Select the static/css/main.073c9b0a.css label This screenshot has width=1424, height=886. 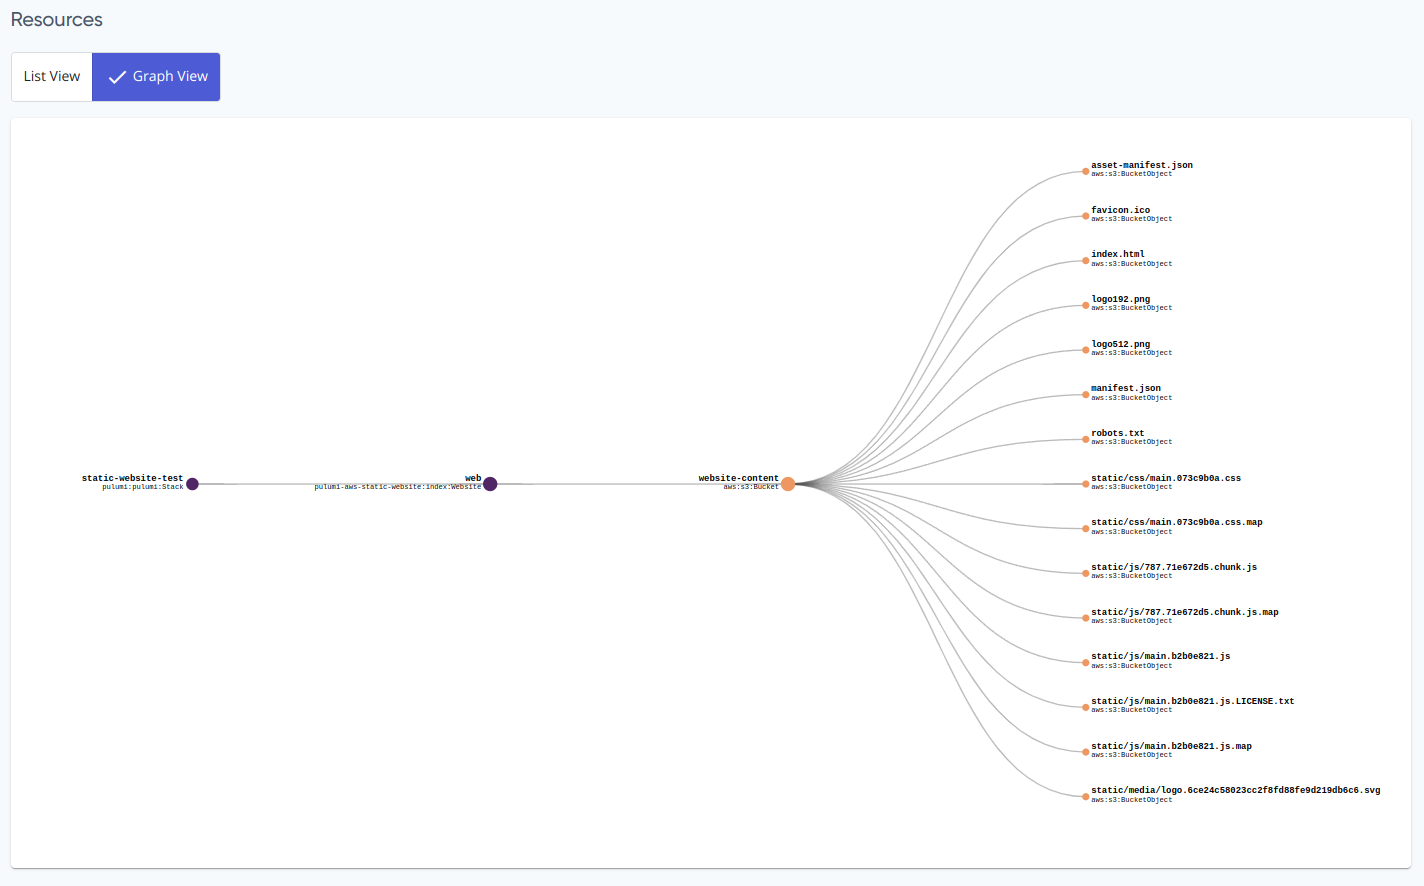click(x=1165, y=478)
